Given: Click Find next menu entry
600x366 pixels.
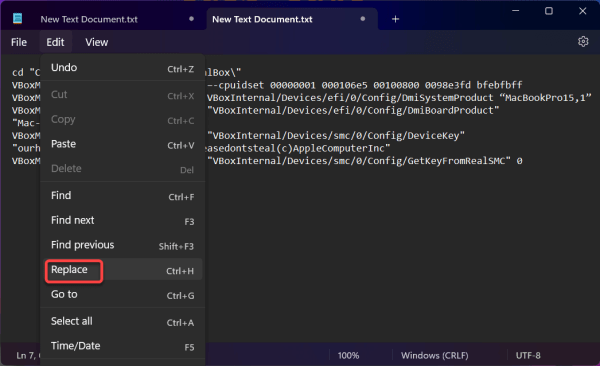Looking at the screenshot, I should click(122, 221).
